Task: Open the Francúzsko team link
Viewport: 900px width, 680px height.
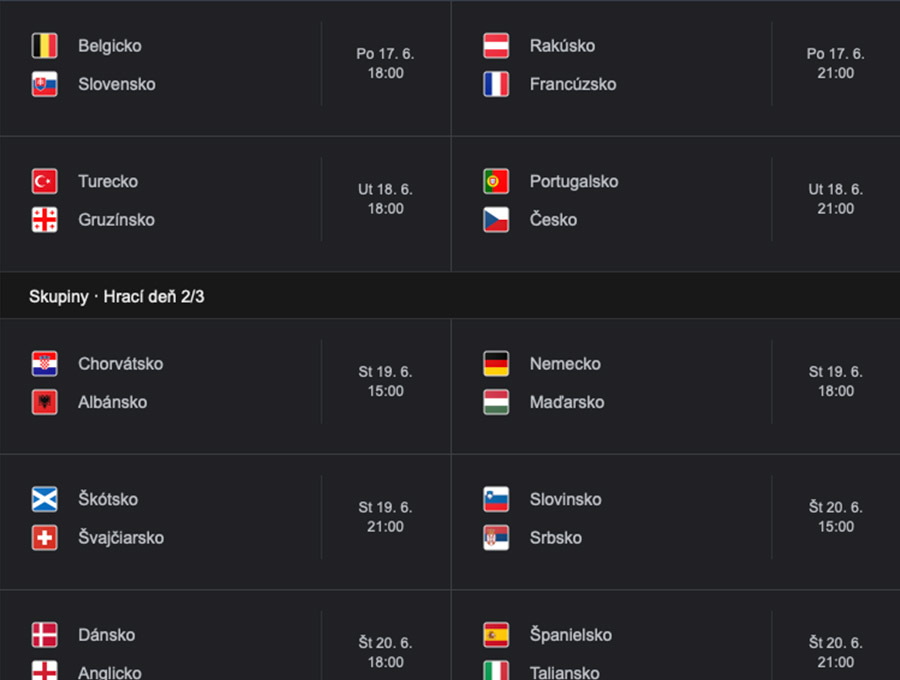Action: tap(573, 84)
